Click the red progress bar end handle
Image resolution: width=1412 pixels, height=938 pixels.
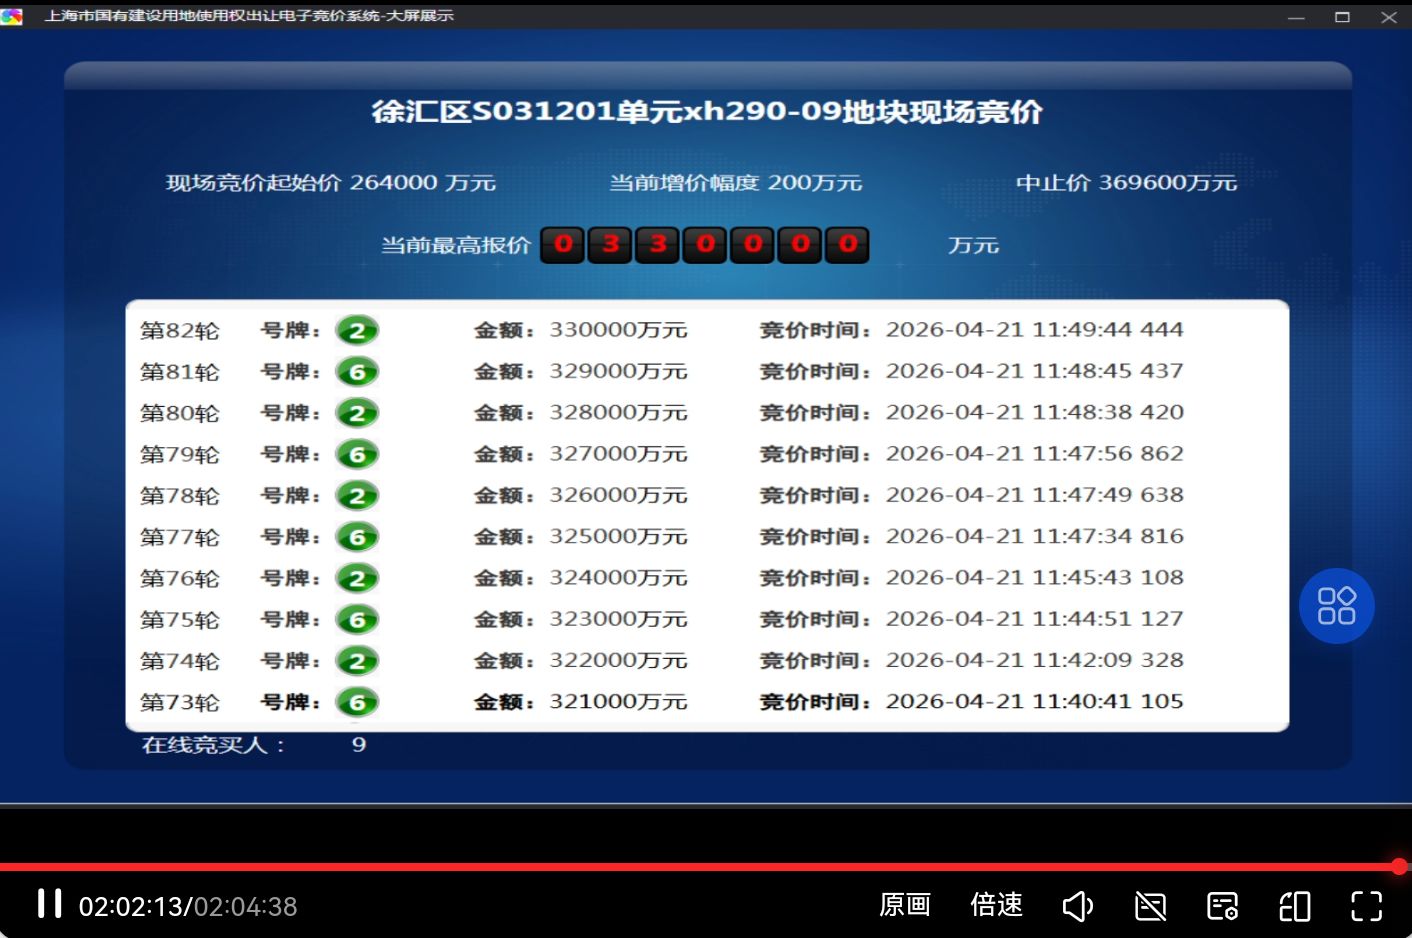pos(1399,866)
